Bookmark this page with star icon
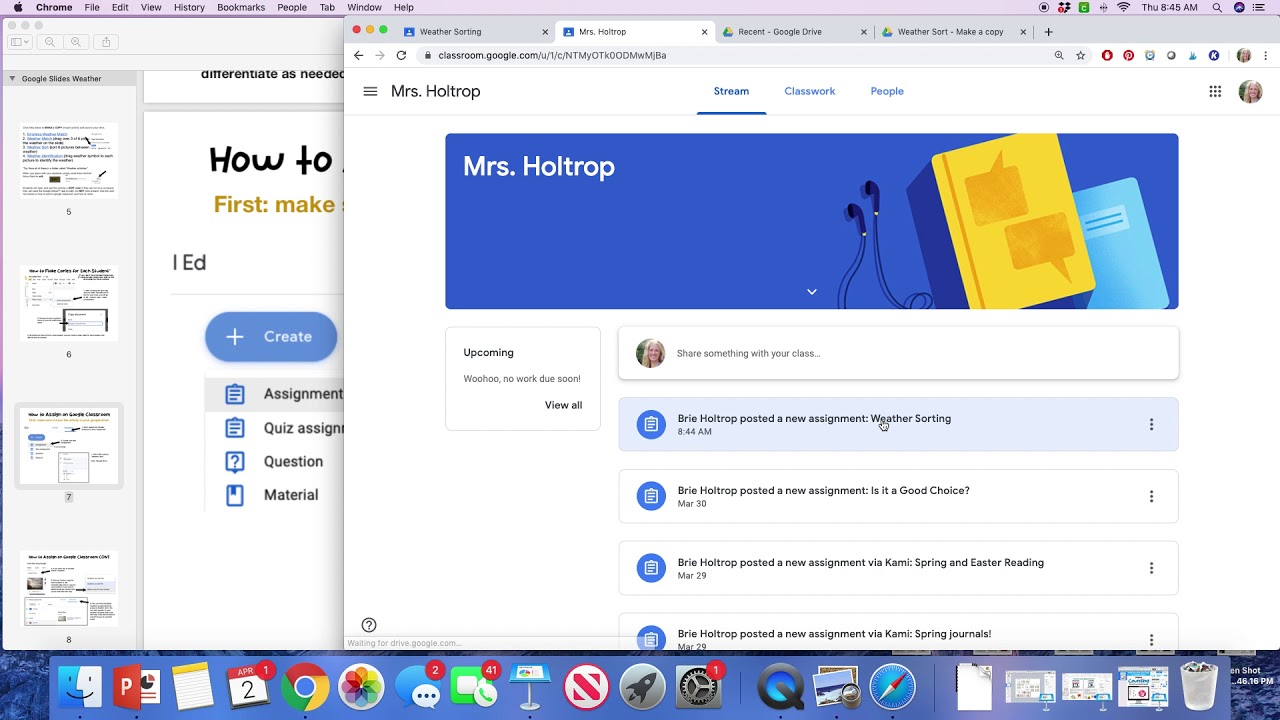Screen dimensions: 1280x720 coord(1080,55)
